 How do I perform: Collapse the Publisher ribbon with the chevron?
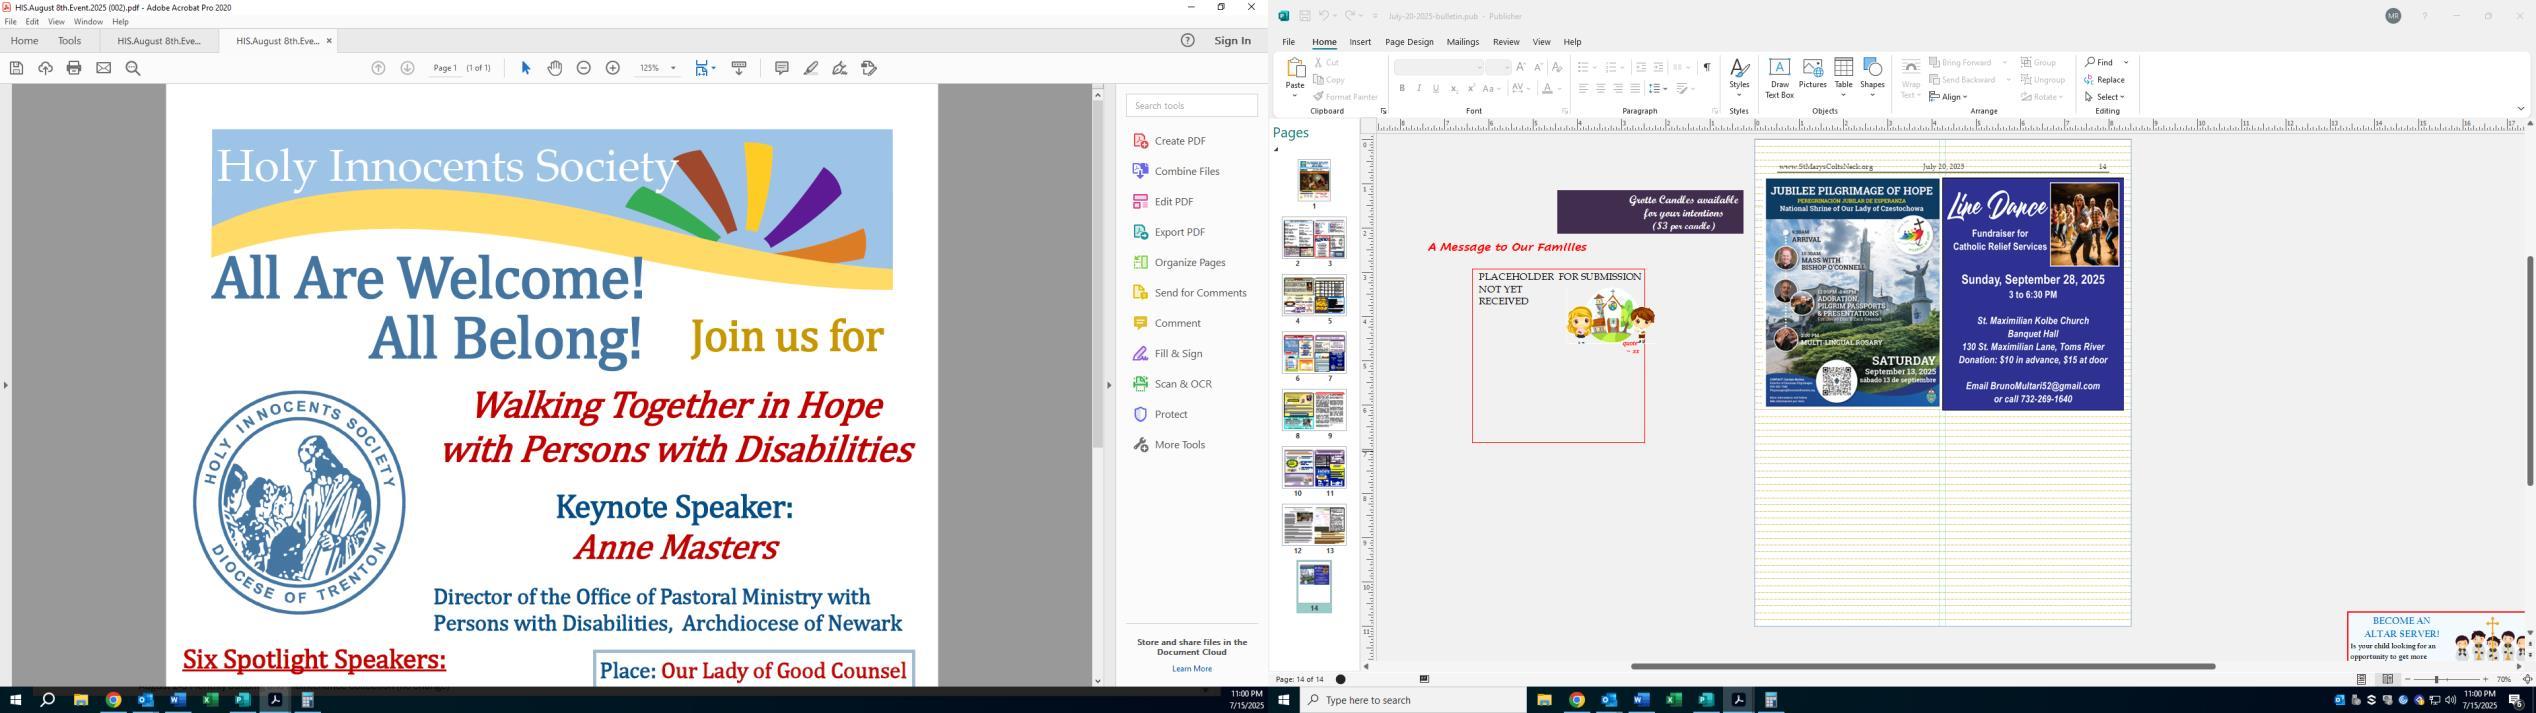(x=2520, y=109)
